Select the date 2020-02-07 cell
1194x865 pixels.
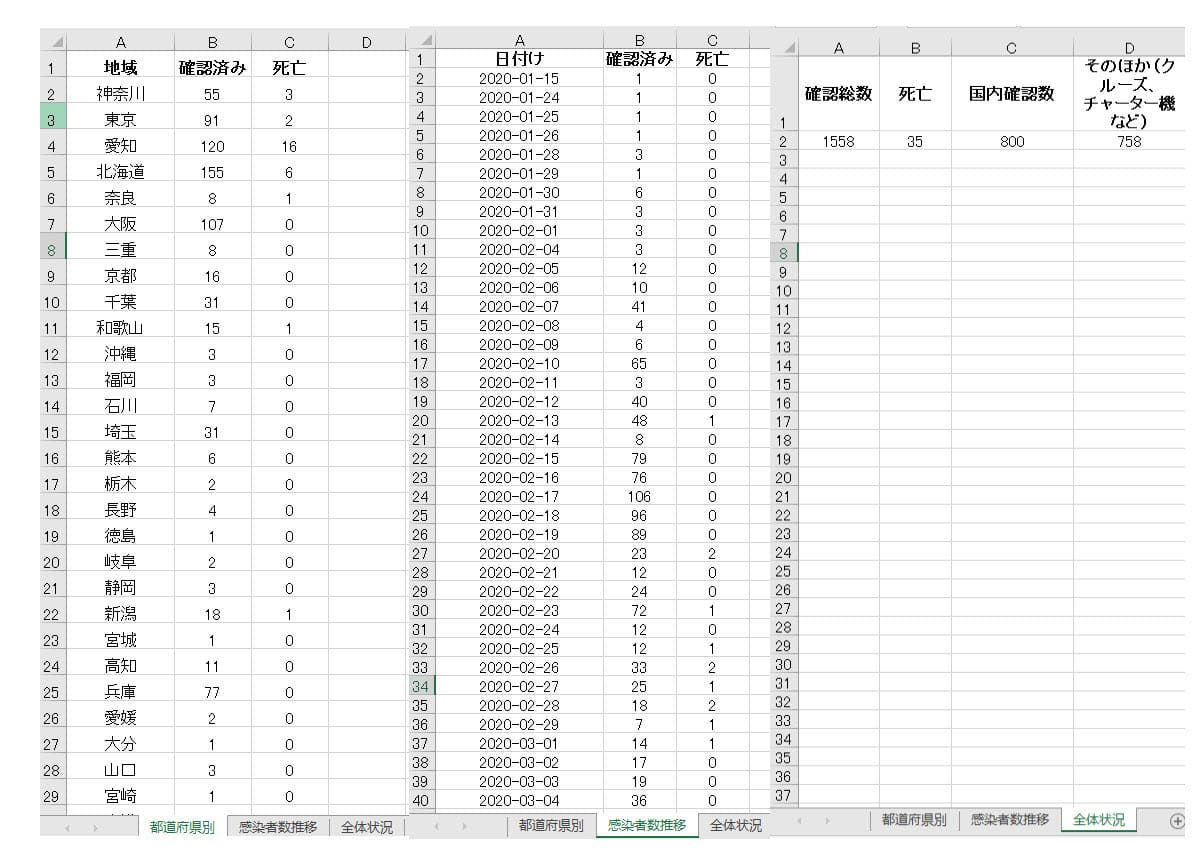click(519, 307)
